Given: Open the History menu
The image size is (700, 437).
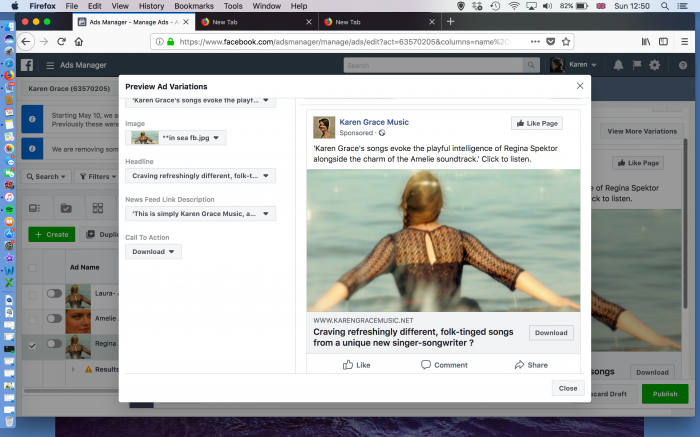Looking at the screenshot, I should 151,6.
